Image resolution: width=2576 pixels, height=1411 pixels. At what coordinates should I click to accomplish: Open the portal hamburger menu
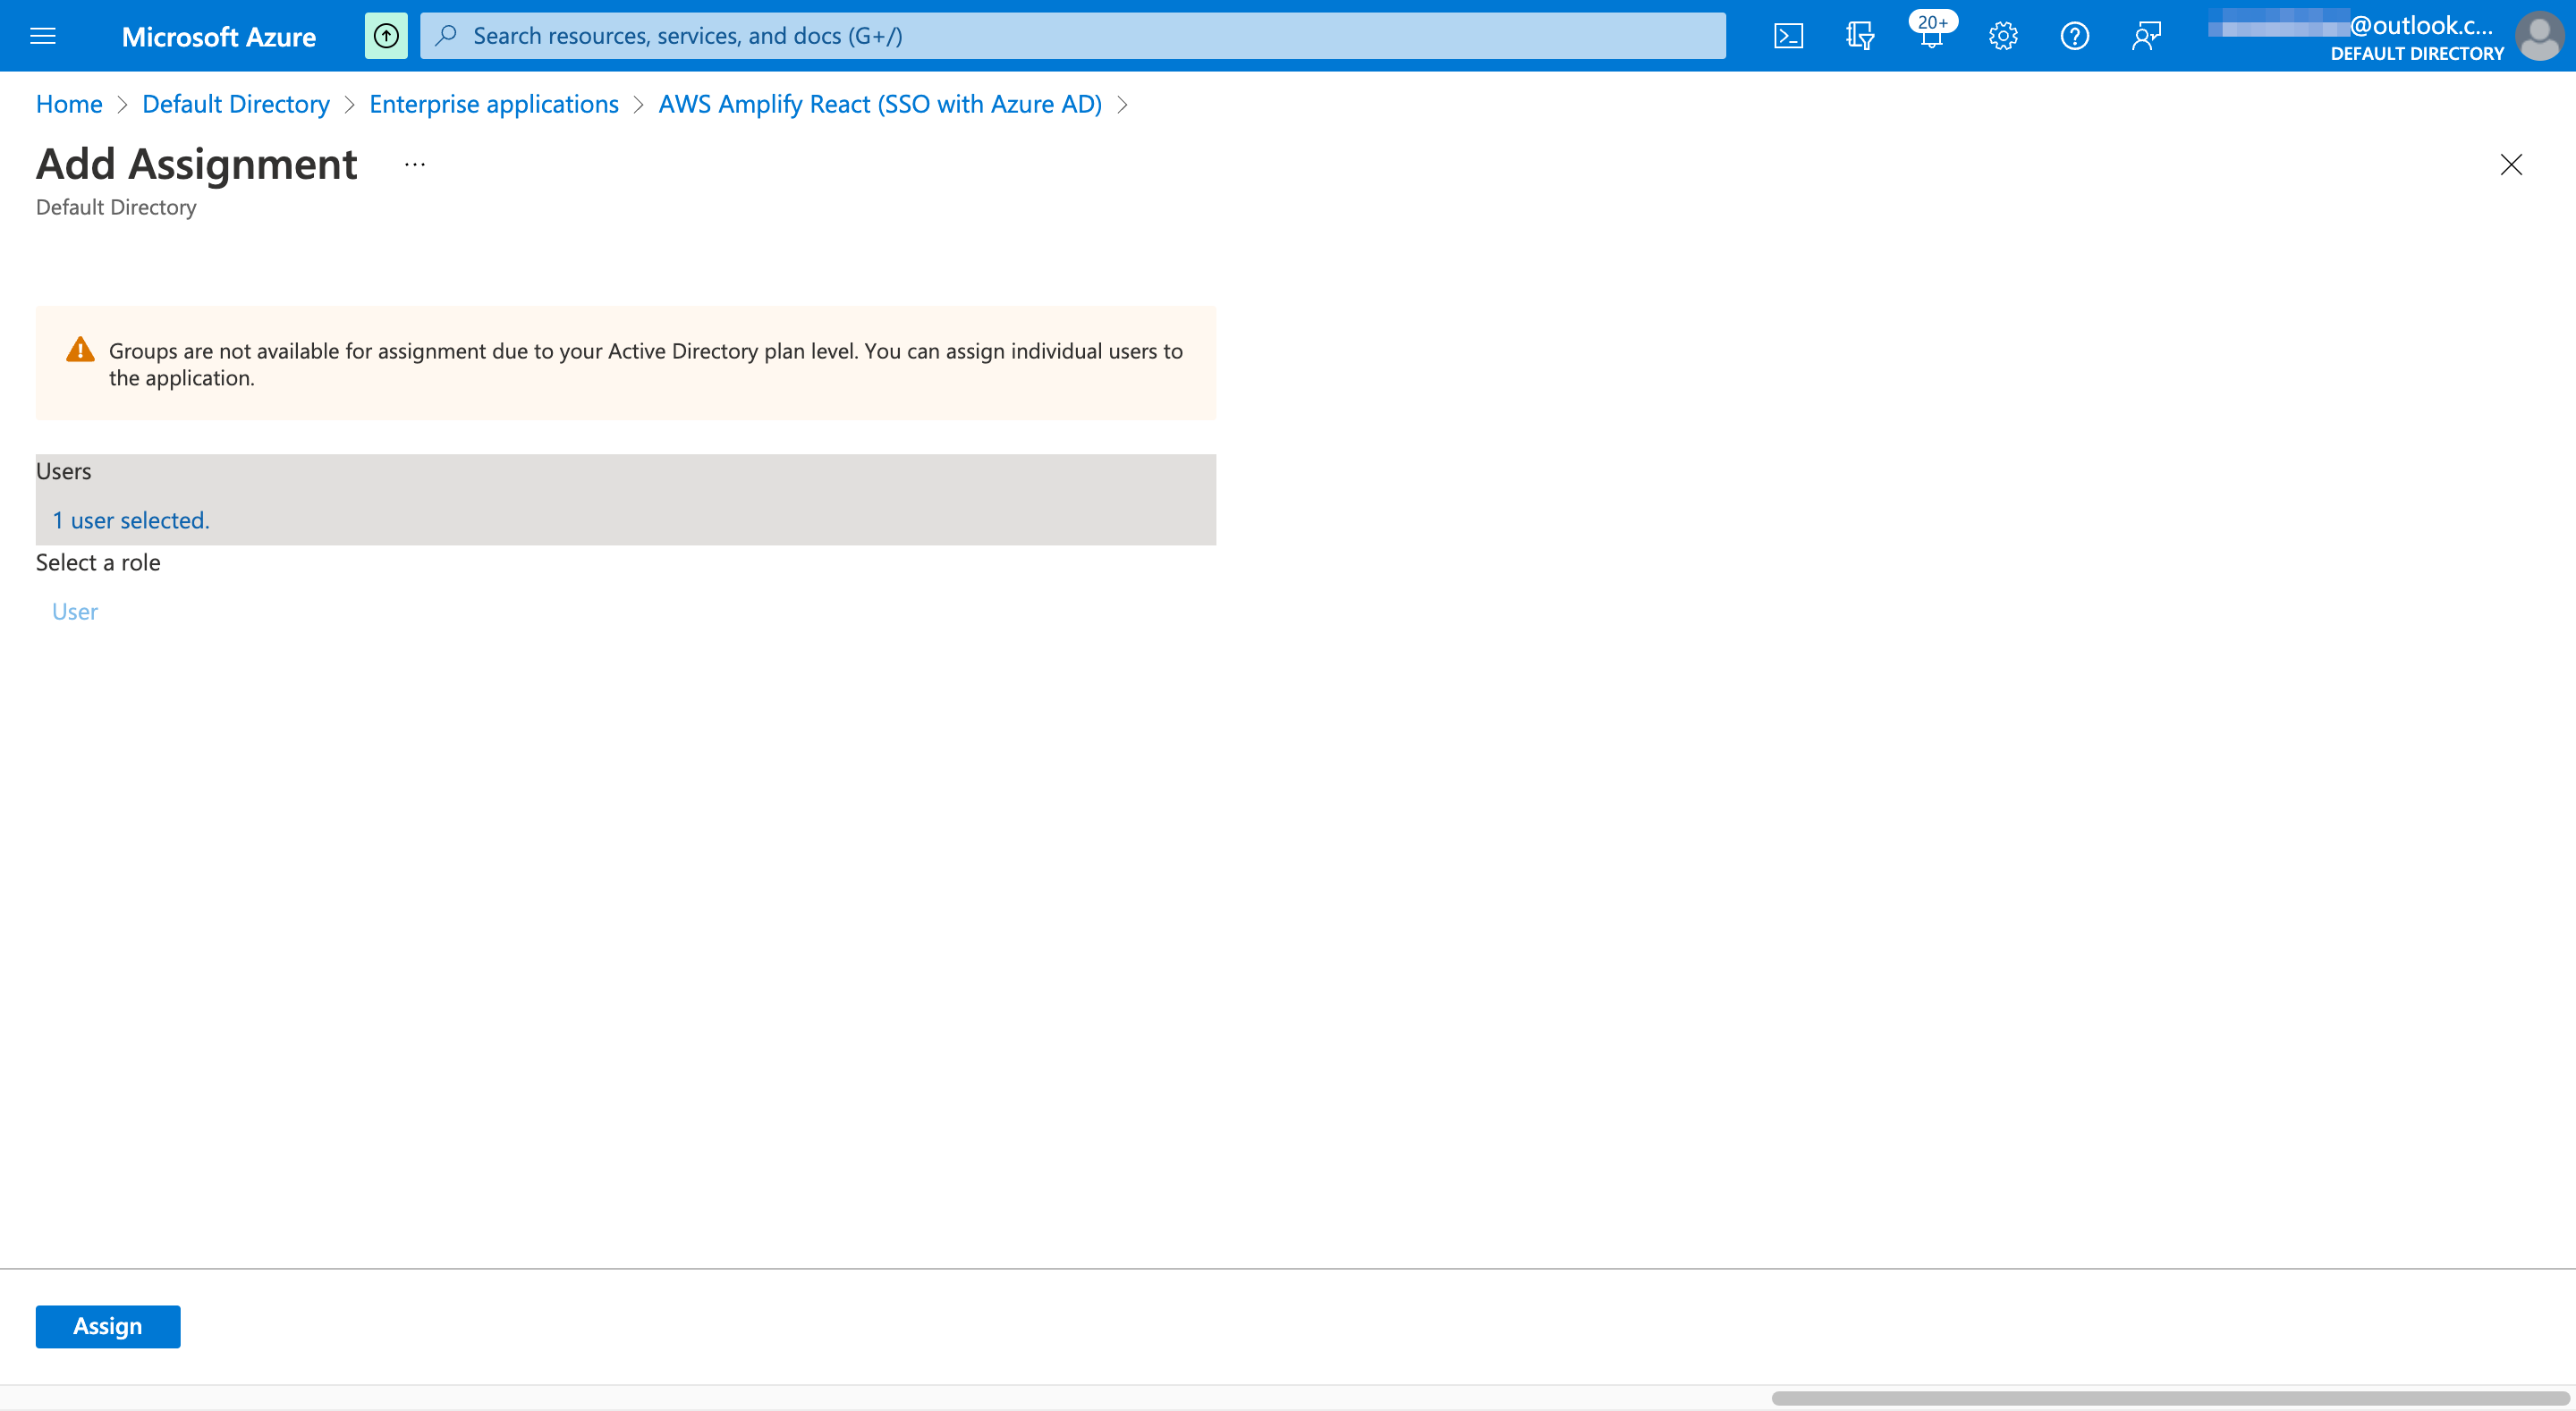tap(43, 35)
